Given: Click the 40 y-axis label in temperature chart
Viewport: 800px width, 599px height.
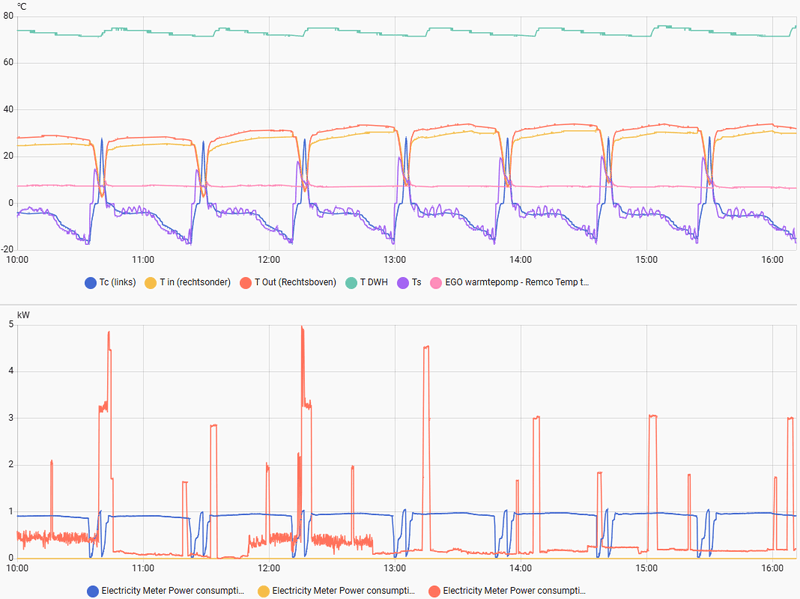Looking at the screenshot, I should click(8, 109).
